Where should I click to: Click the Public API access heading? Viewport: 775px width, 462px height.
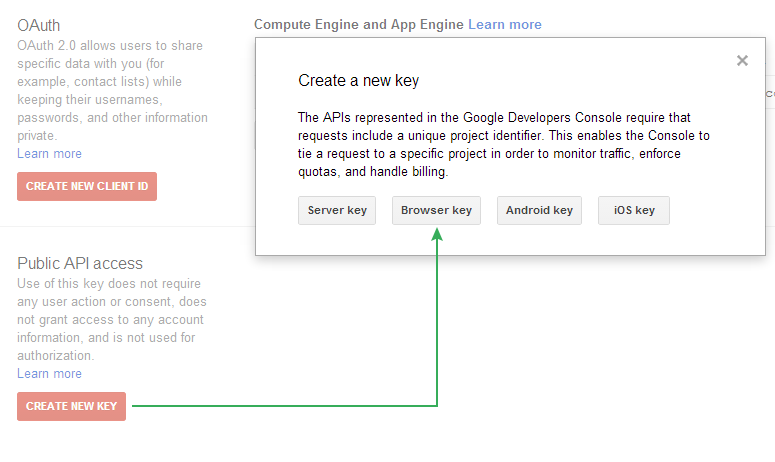click(x=80, y=263)
